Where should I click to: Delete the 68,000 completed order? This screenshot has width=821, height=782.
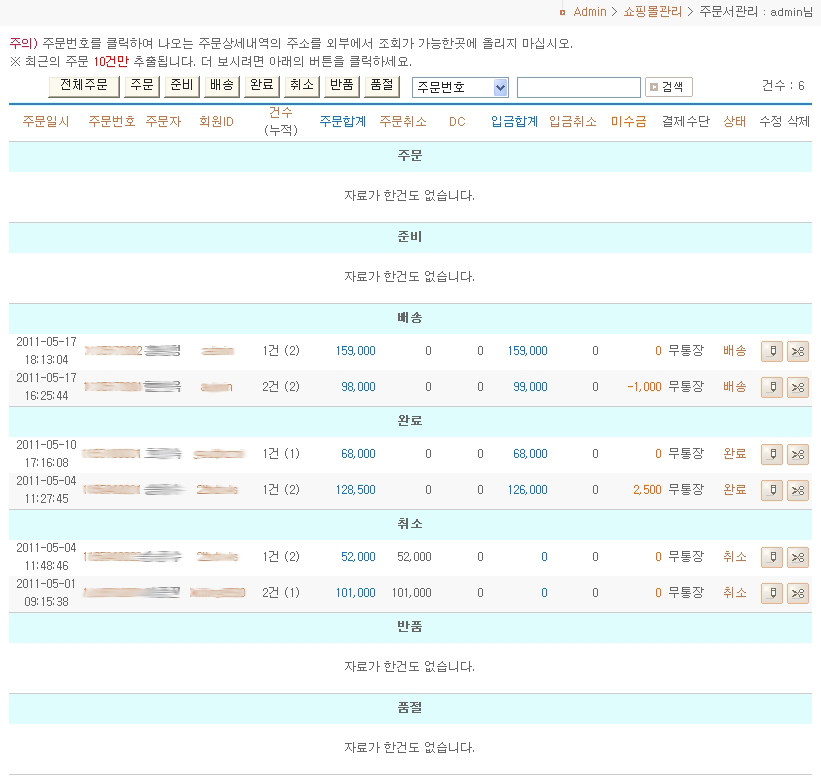pyautogui.click(x=797, y=454)
